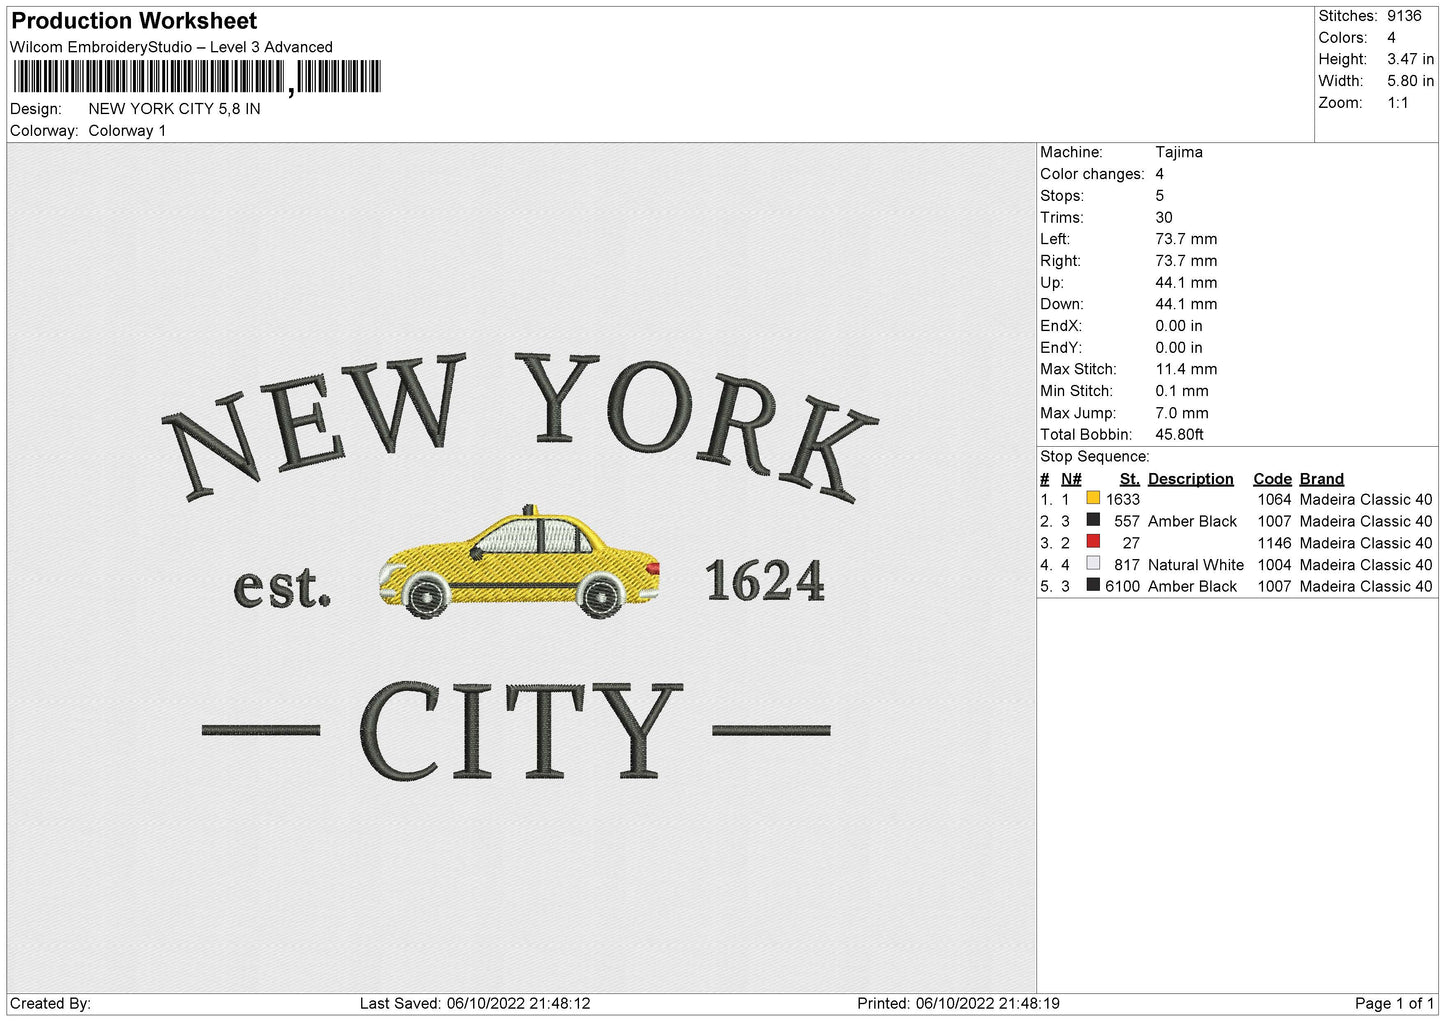Click thread code 1146 in row 3
This screenshot has height=1021, width=1445.
(1274, 543)
